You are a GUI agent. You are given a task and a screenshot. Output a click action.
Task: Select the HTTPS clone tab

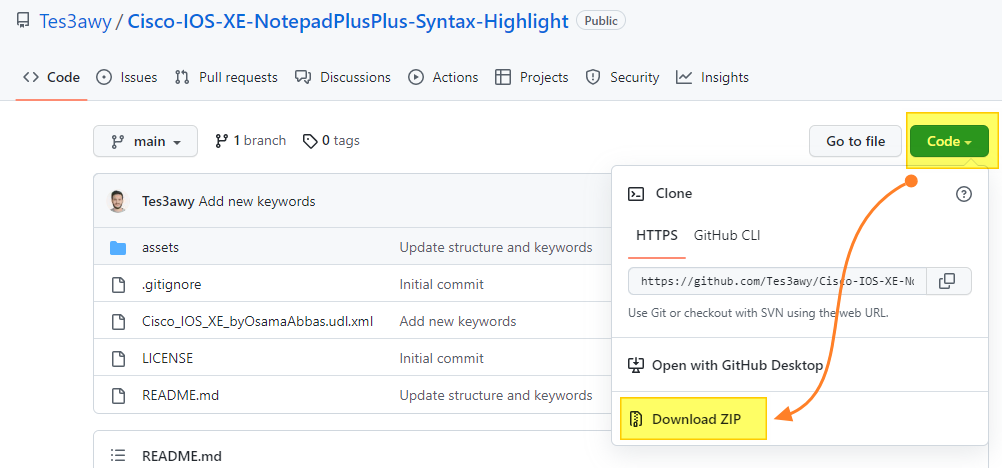coord(657,235)
